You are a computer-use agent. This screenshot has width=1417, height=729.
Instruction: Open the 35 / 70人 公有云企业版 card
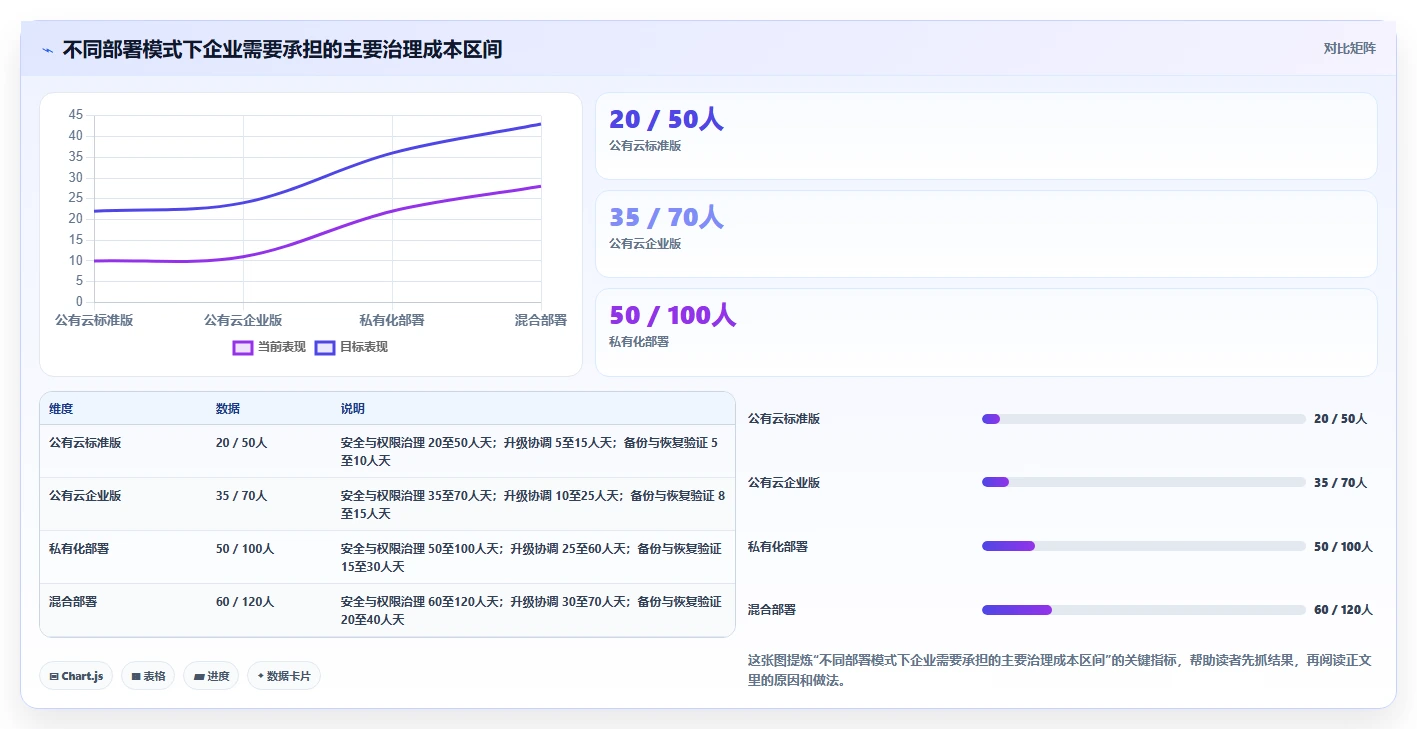(x=986, y=234)
